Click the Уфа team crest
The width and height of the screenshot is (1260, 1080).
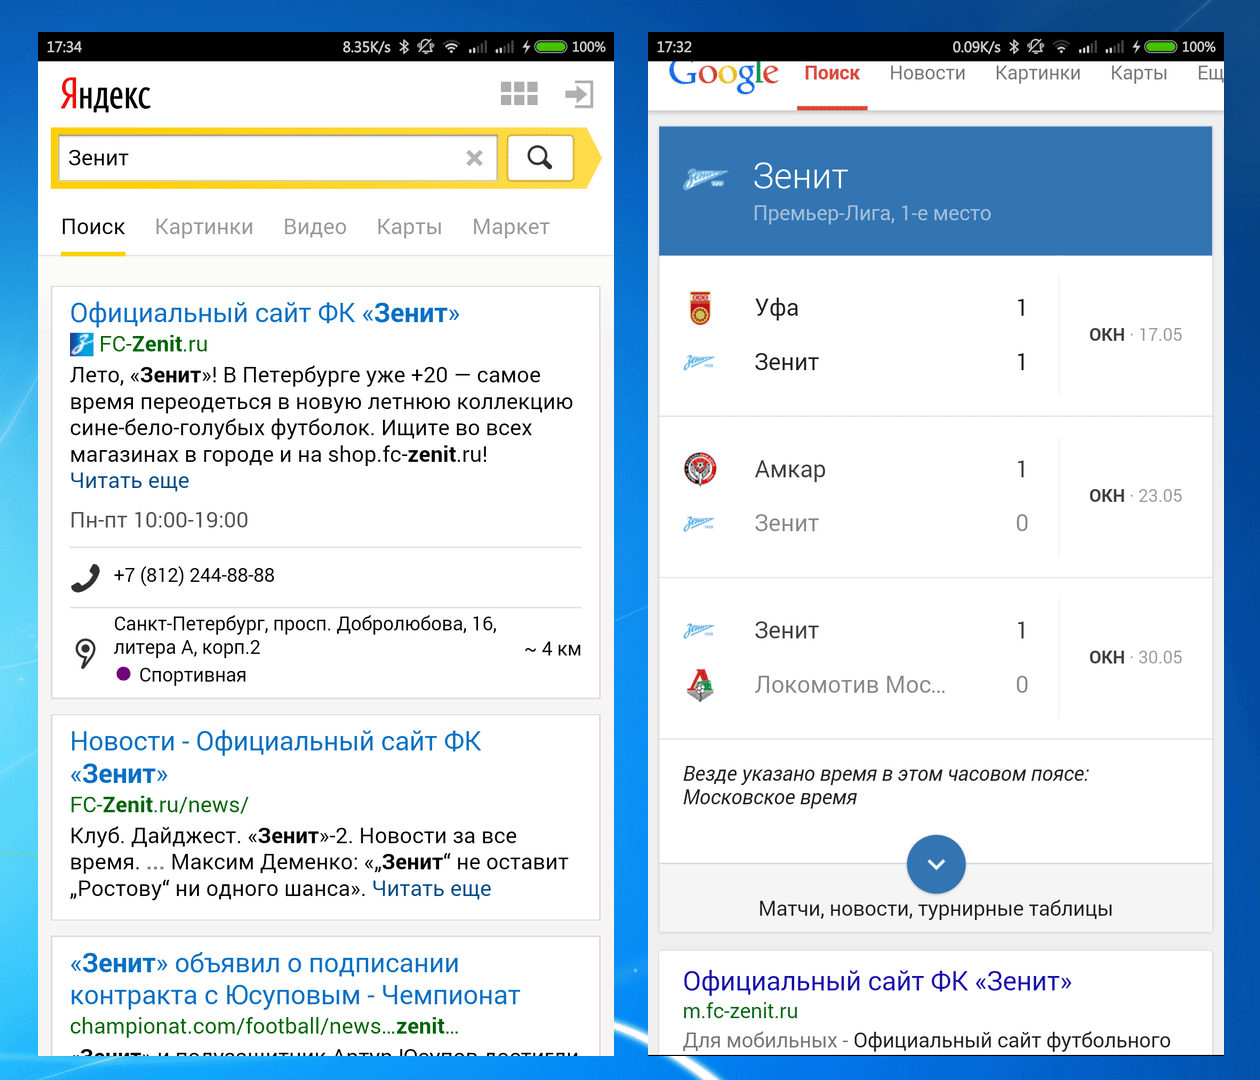pos(700,308)
